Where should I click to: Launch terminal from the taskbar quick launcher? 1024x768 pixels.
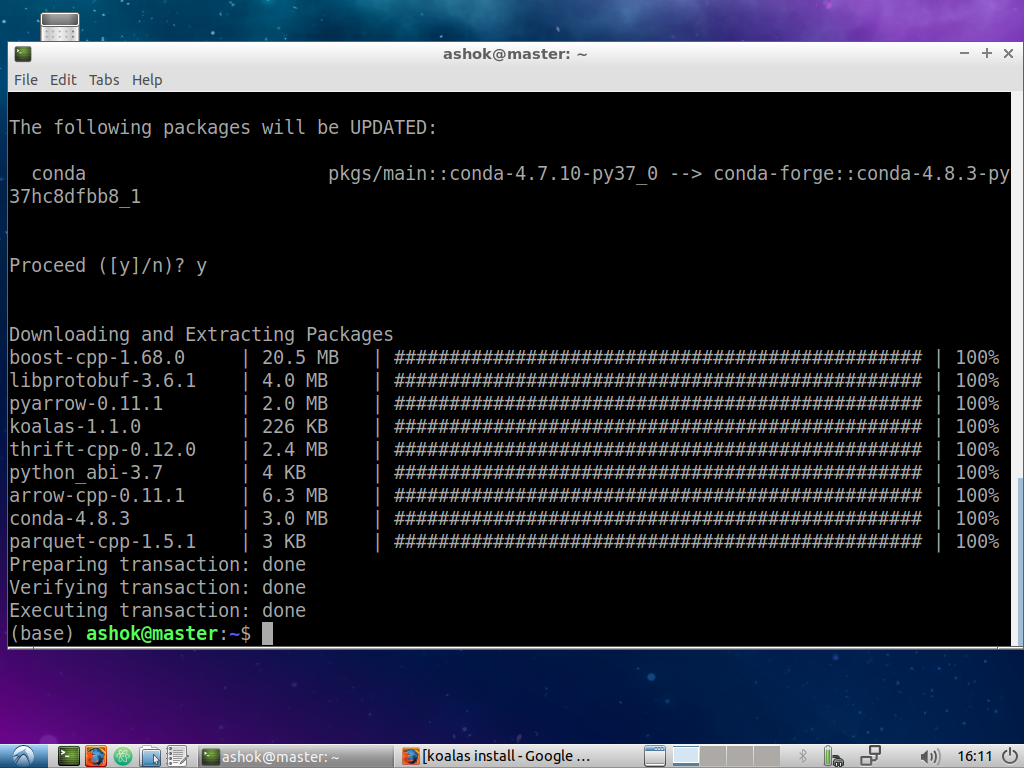[68, 756]
